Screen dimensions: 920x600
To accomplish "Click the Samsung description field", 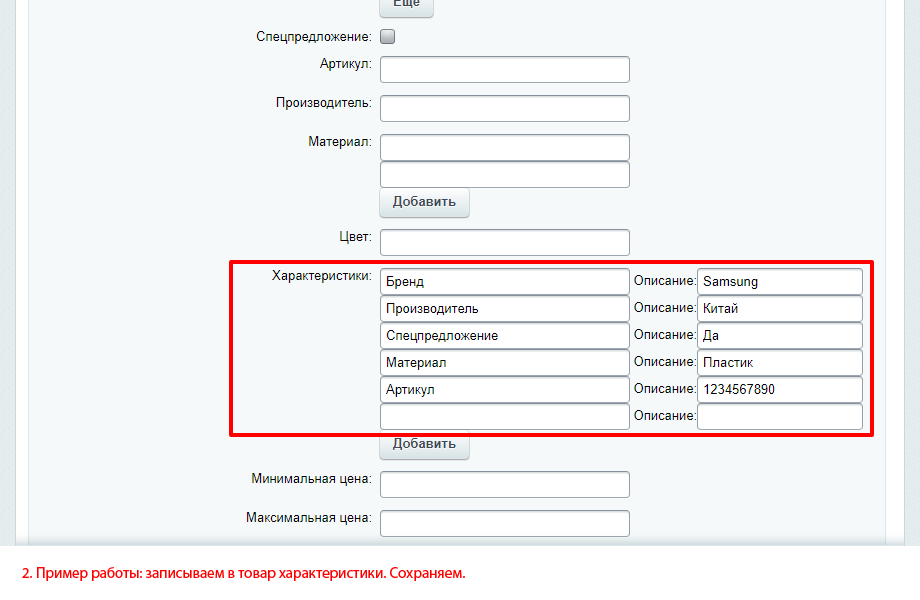I will tap(780, 281).
